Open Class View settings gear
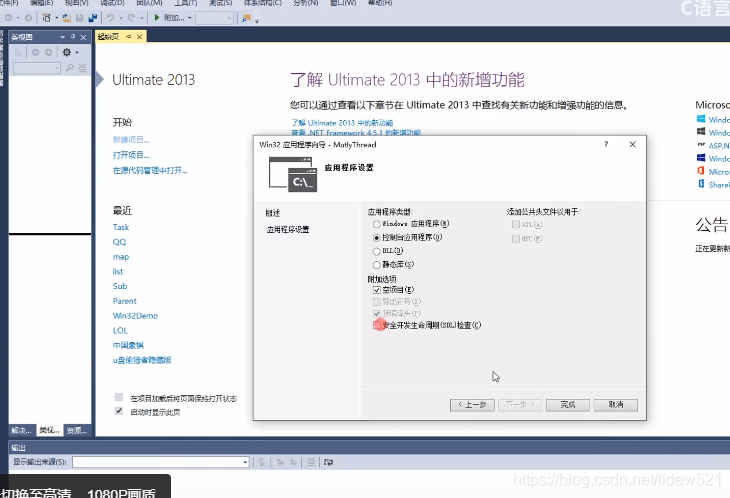 point(67,52)
